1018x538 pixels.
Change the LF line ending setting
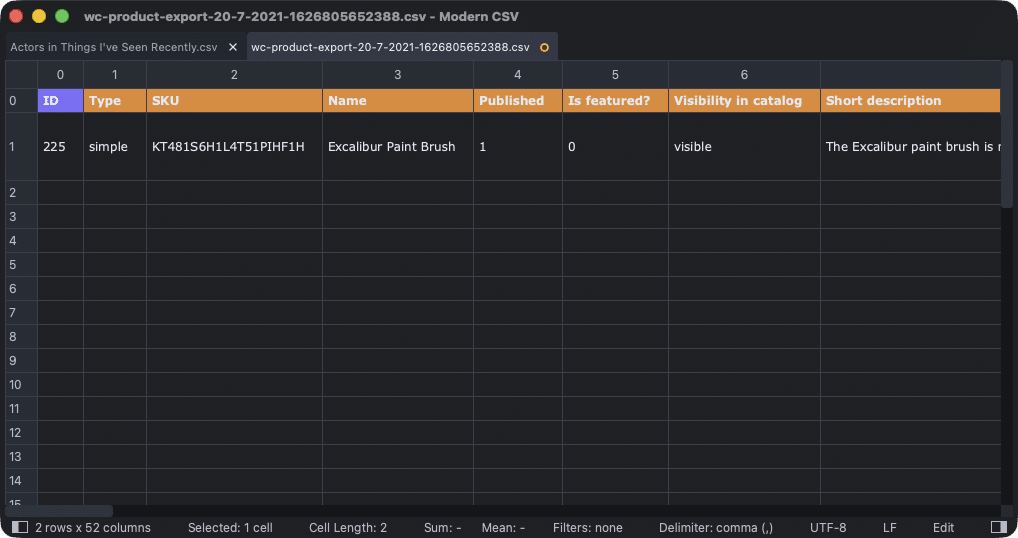click(889, 528)
